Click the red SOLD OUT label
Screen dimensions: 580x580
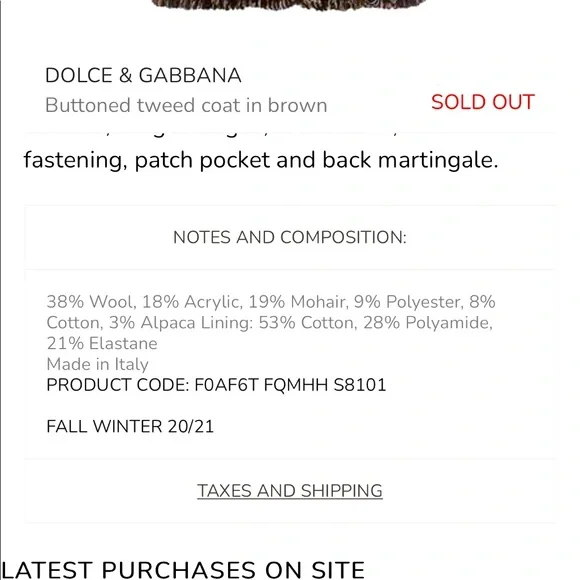pos(483,102)
